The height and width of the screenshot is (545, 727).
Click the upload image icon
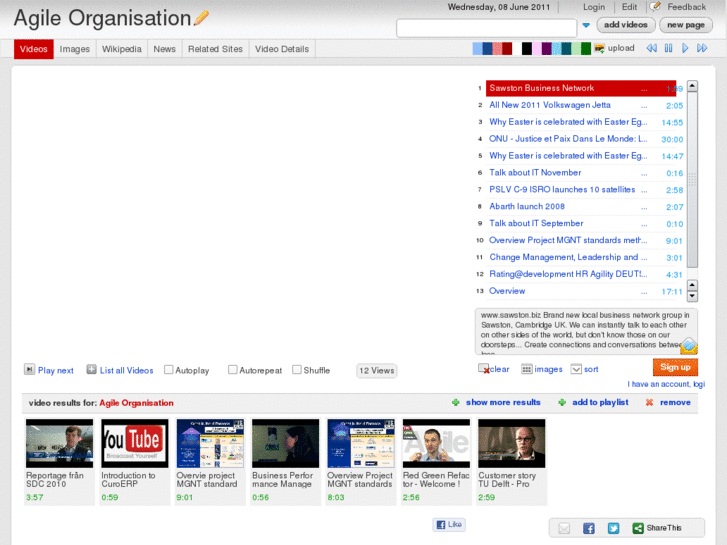(x=599, y=48)
